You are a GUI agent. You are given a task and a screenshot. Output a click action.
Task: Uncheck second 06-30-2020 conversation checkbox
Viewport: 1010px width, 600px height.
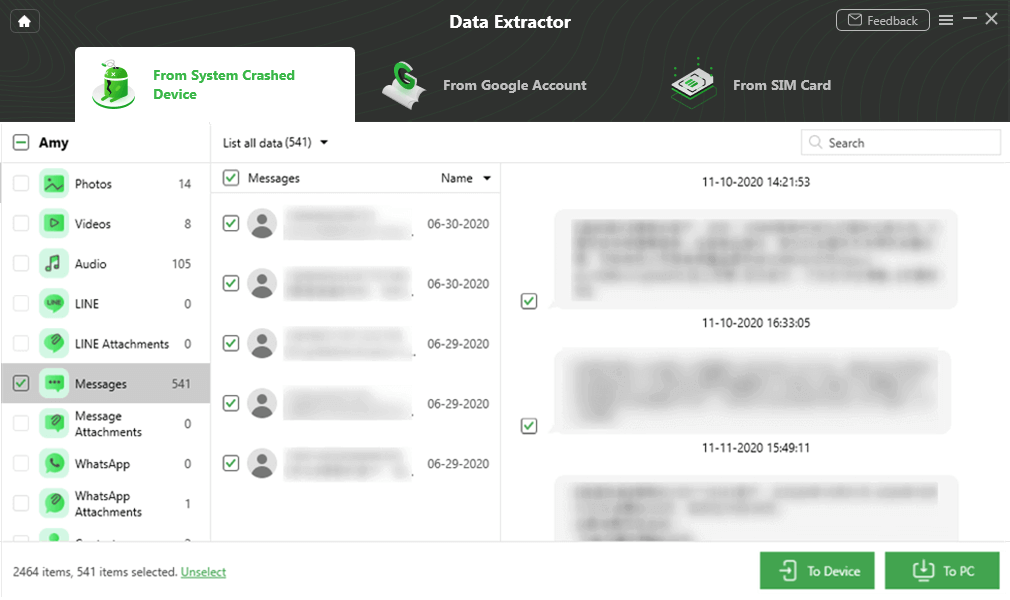(x=231, y=284)
